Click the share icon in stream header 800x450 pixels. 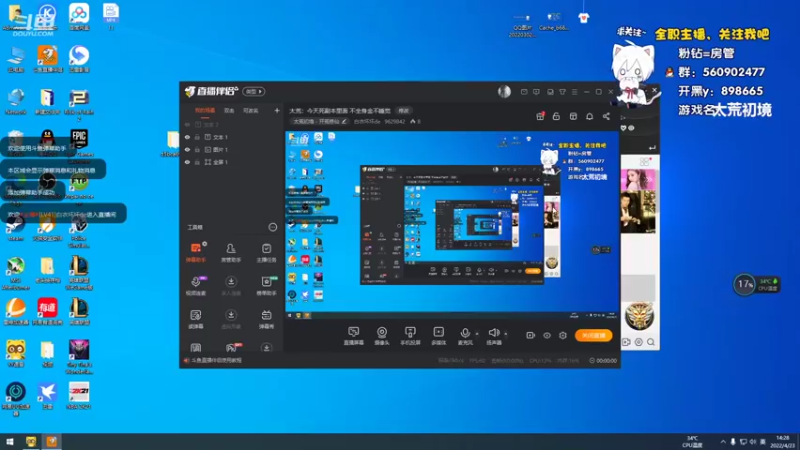[x=606, y=116]
